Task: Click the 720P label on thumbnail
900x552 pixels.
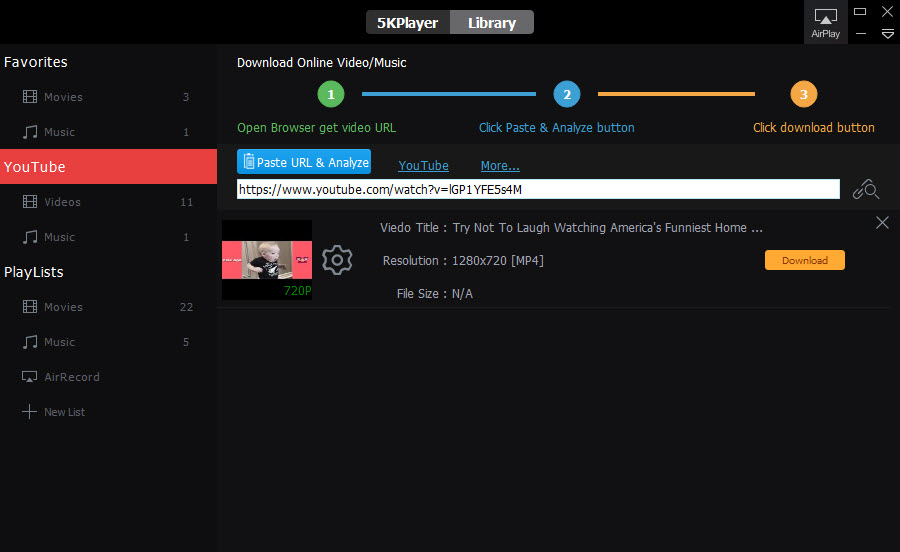Action: pos(297,291)
